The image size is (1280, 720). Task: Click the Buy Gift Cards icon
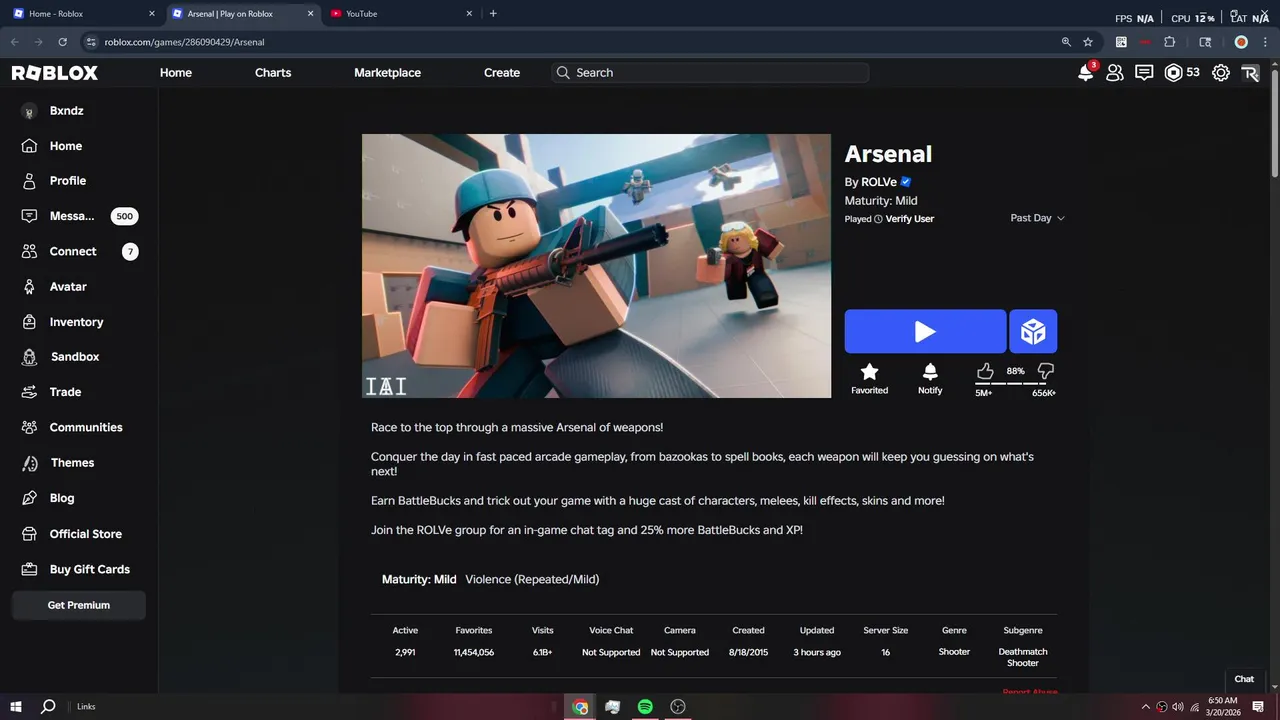click(x=30, y=569)
